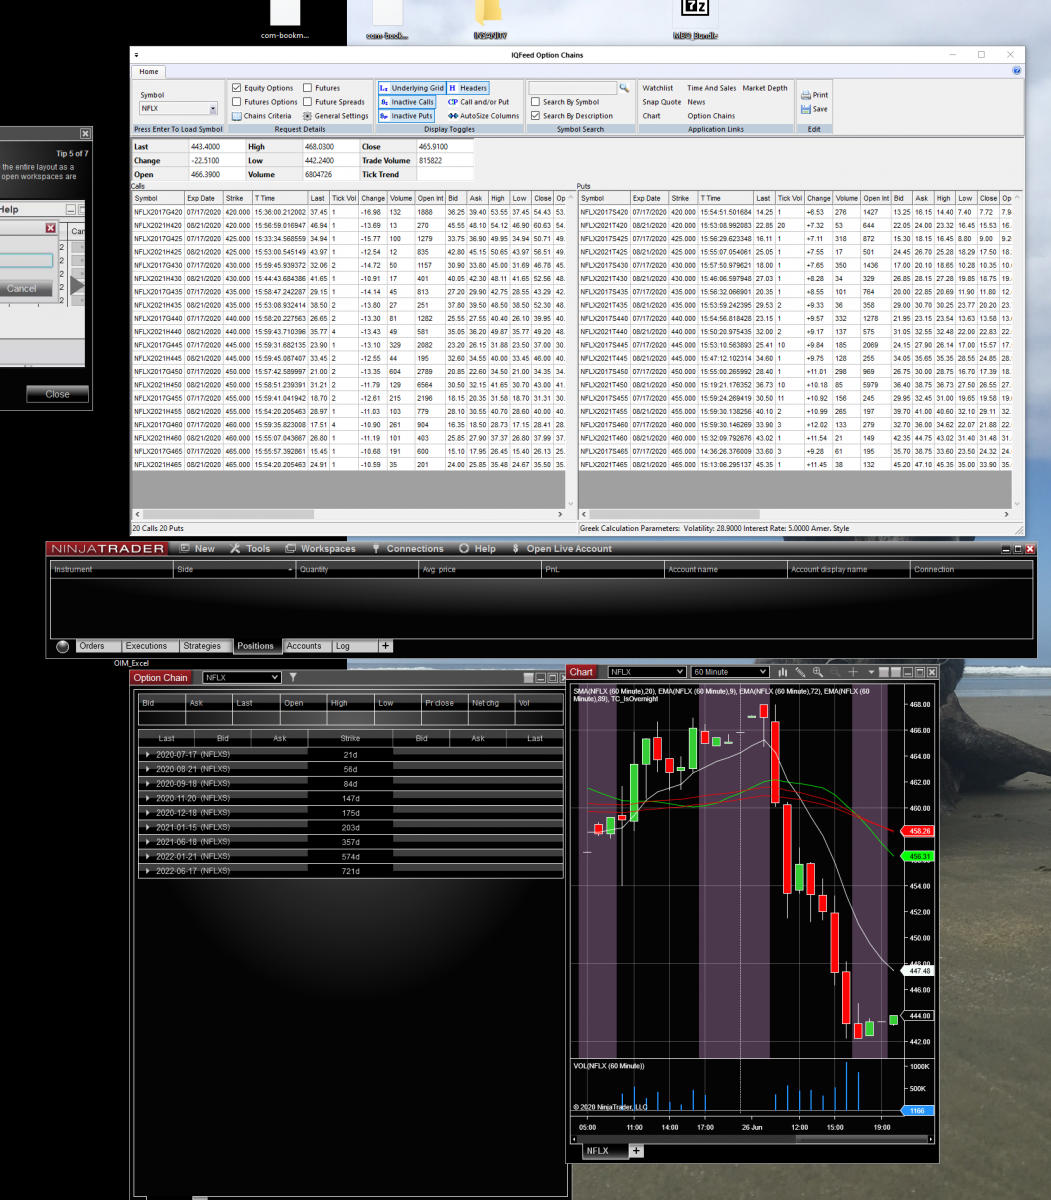Add new tab in NinjaTrader control center
Viewport: 1051px width, 1200px height.
tap(386, 646)
